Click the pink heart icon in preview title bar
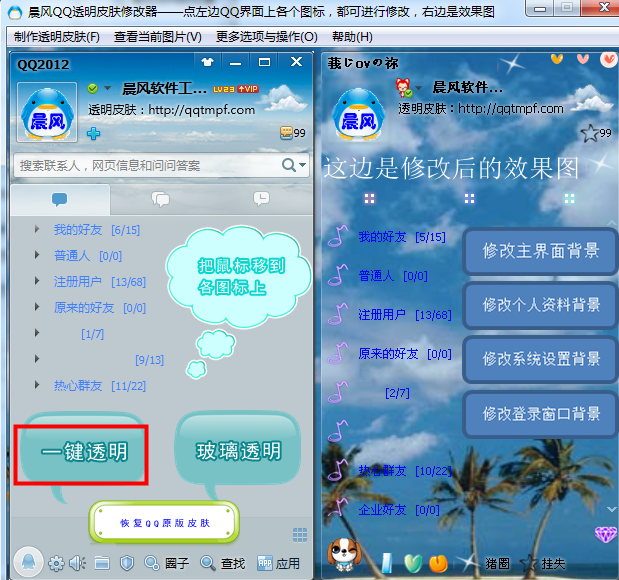619x580 pixels. 583,59
